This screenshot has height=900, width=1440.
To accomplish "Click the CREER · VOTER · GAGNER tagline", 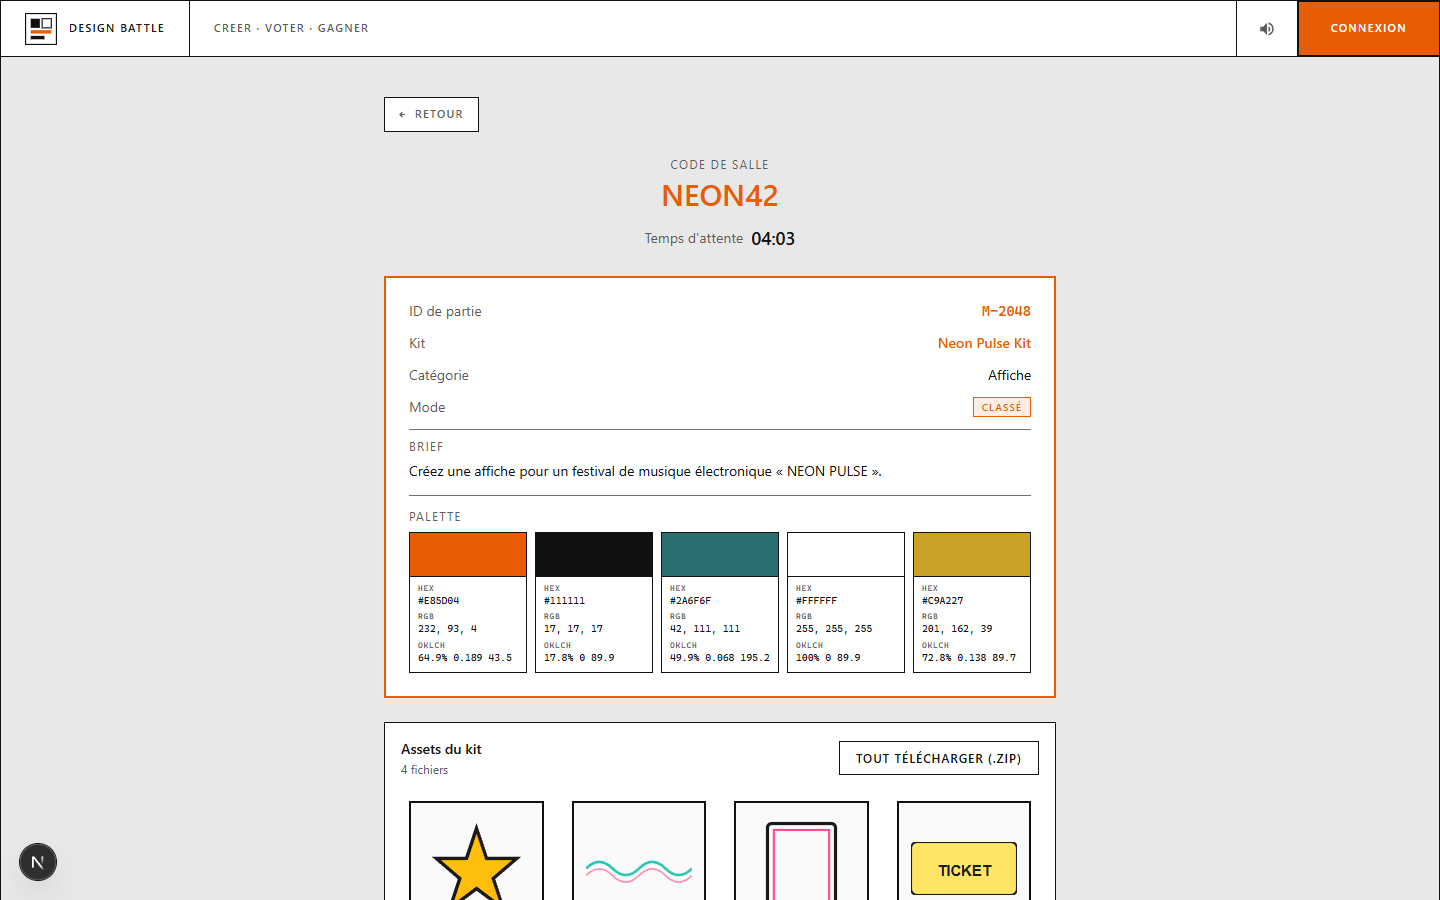I will [291, 28].
